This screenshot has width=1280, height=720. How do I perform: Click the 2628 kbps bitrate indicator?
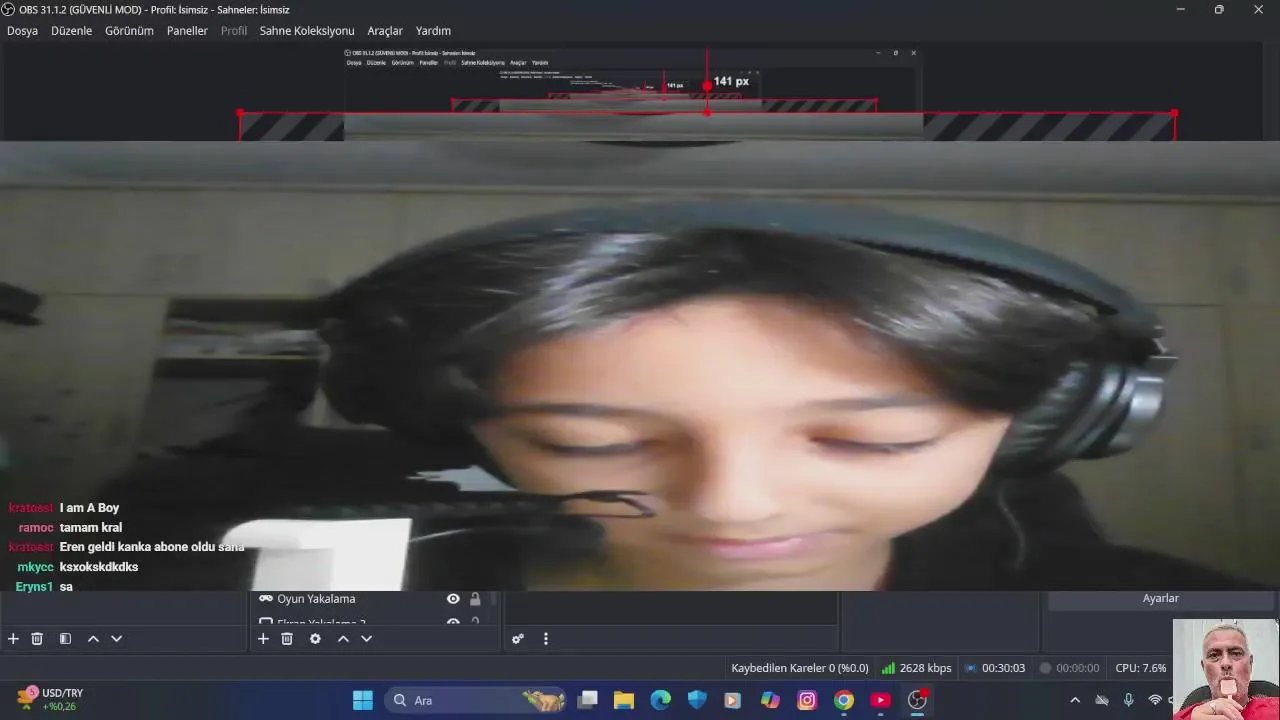(x=916, y=668)
